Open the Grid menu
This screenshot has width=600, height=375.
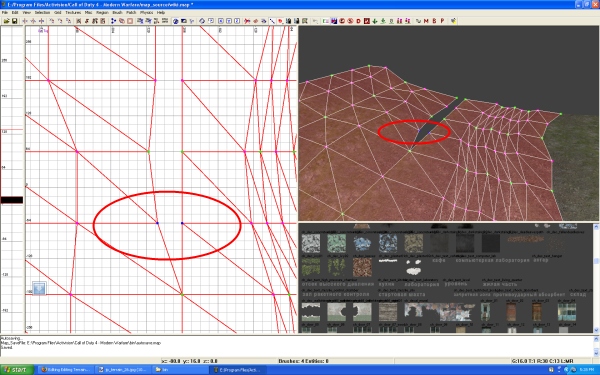[57, 12]
